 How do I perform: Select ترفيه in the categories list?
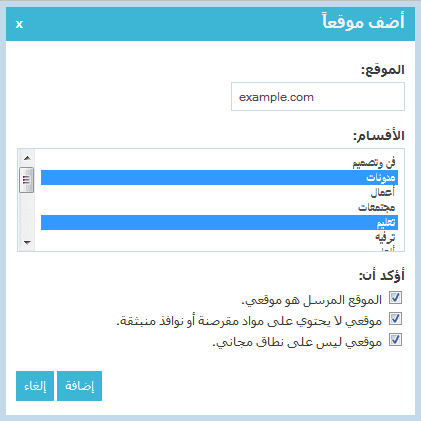click(219, 237)
